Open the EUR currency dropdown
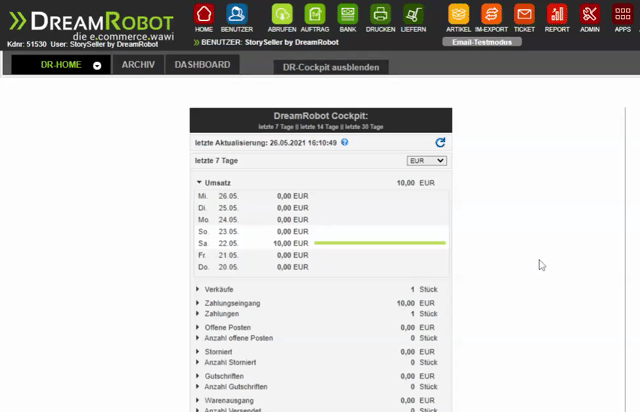The image size is (640, 412). click(427, 161)
